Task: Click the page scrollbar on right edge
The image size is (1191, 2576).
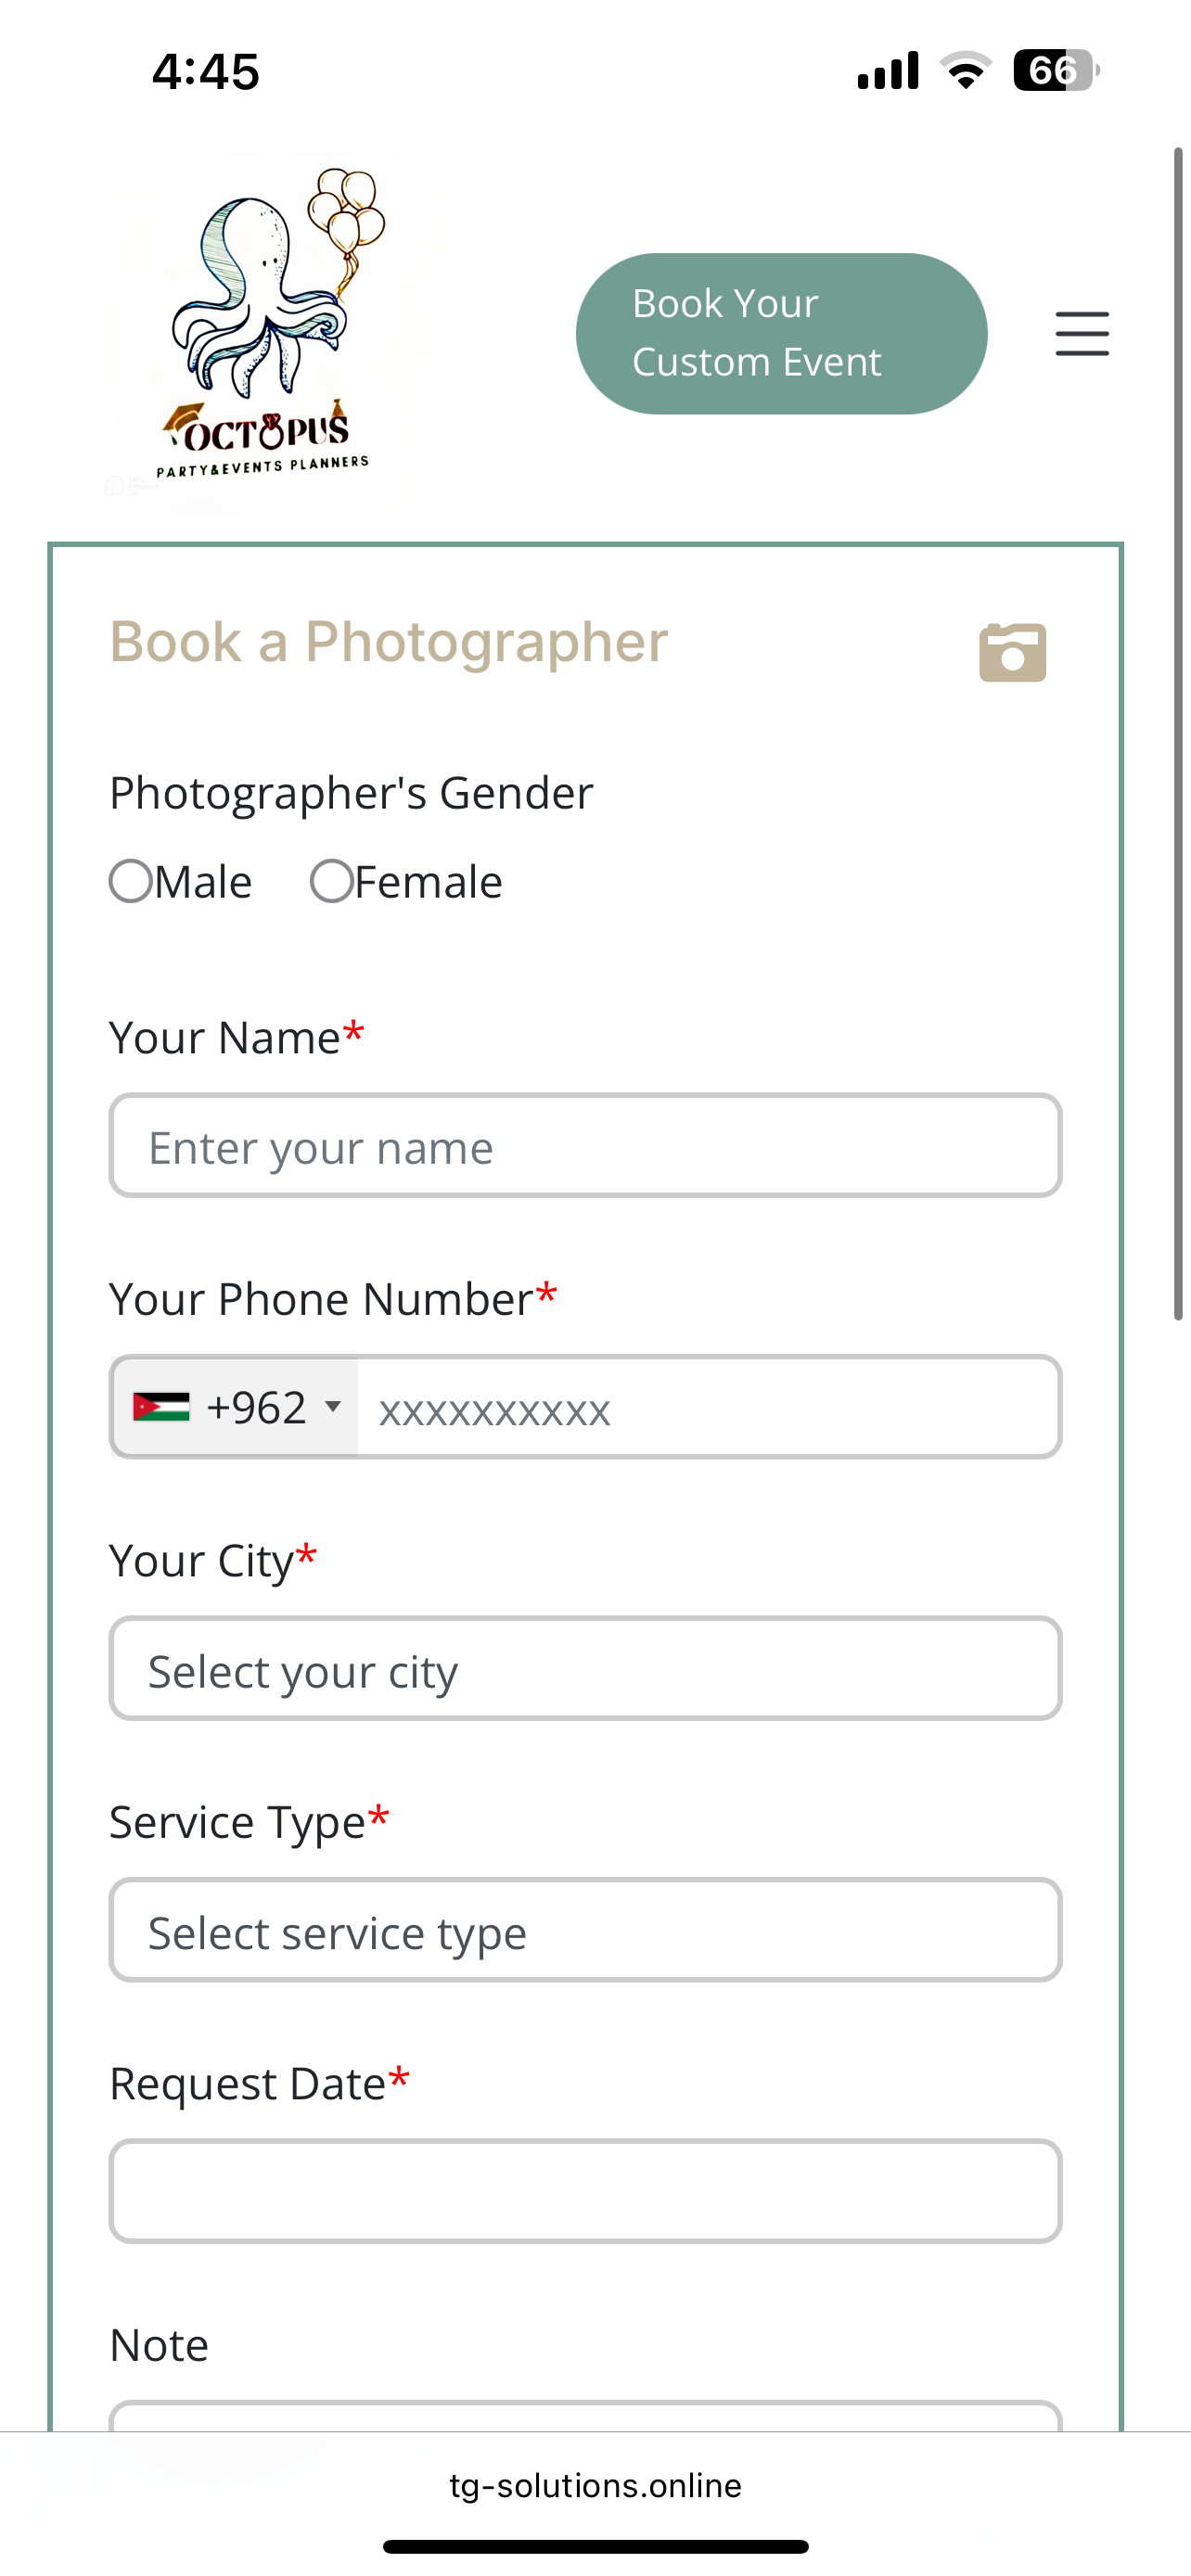Action: coord(1179,734)
